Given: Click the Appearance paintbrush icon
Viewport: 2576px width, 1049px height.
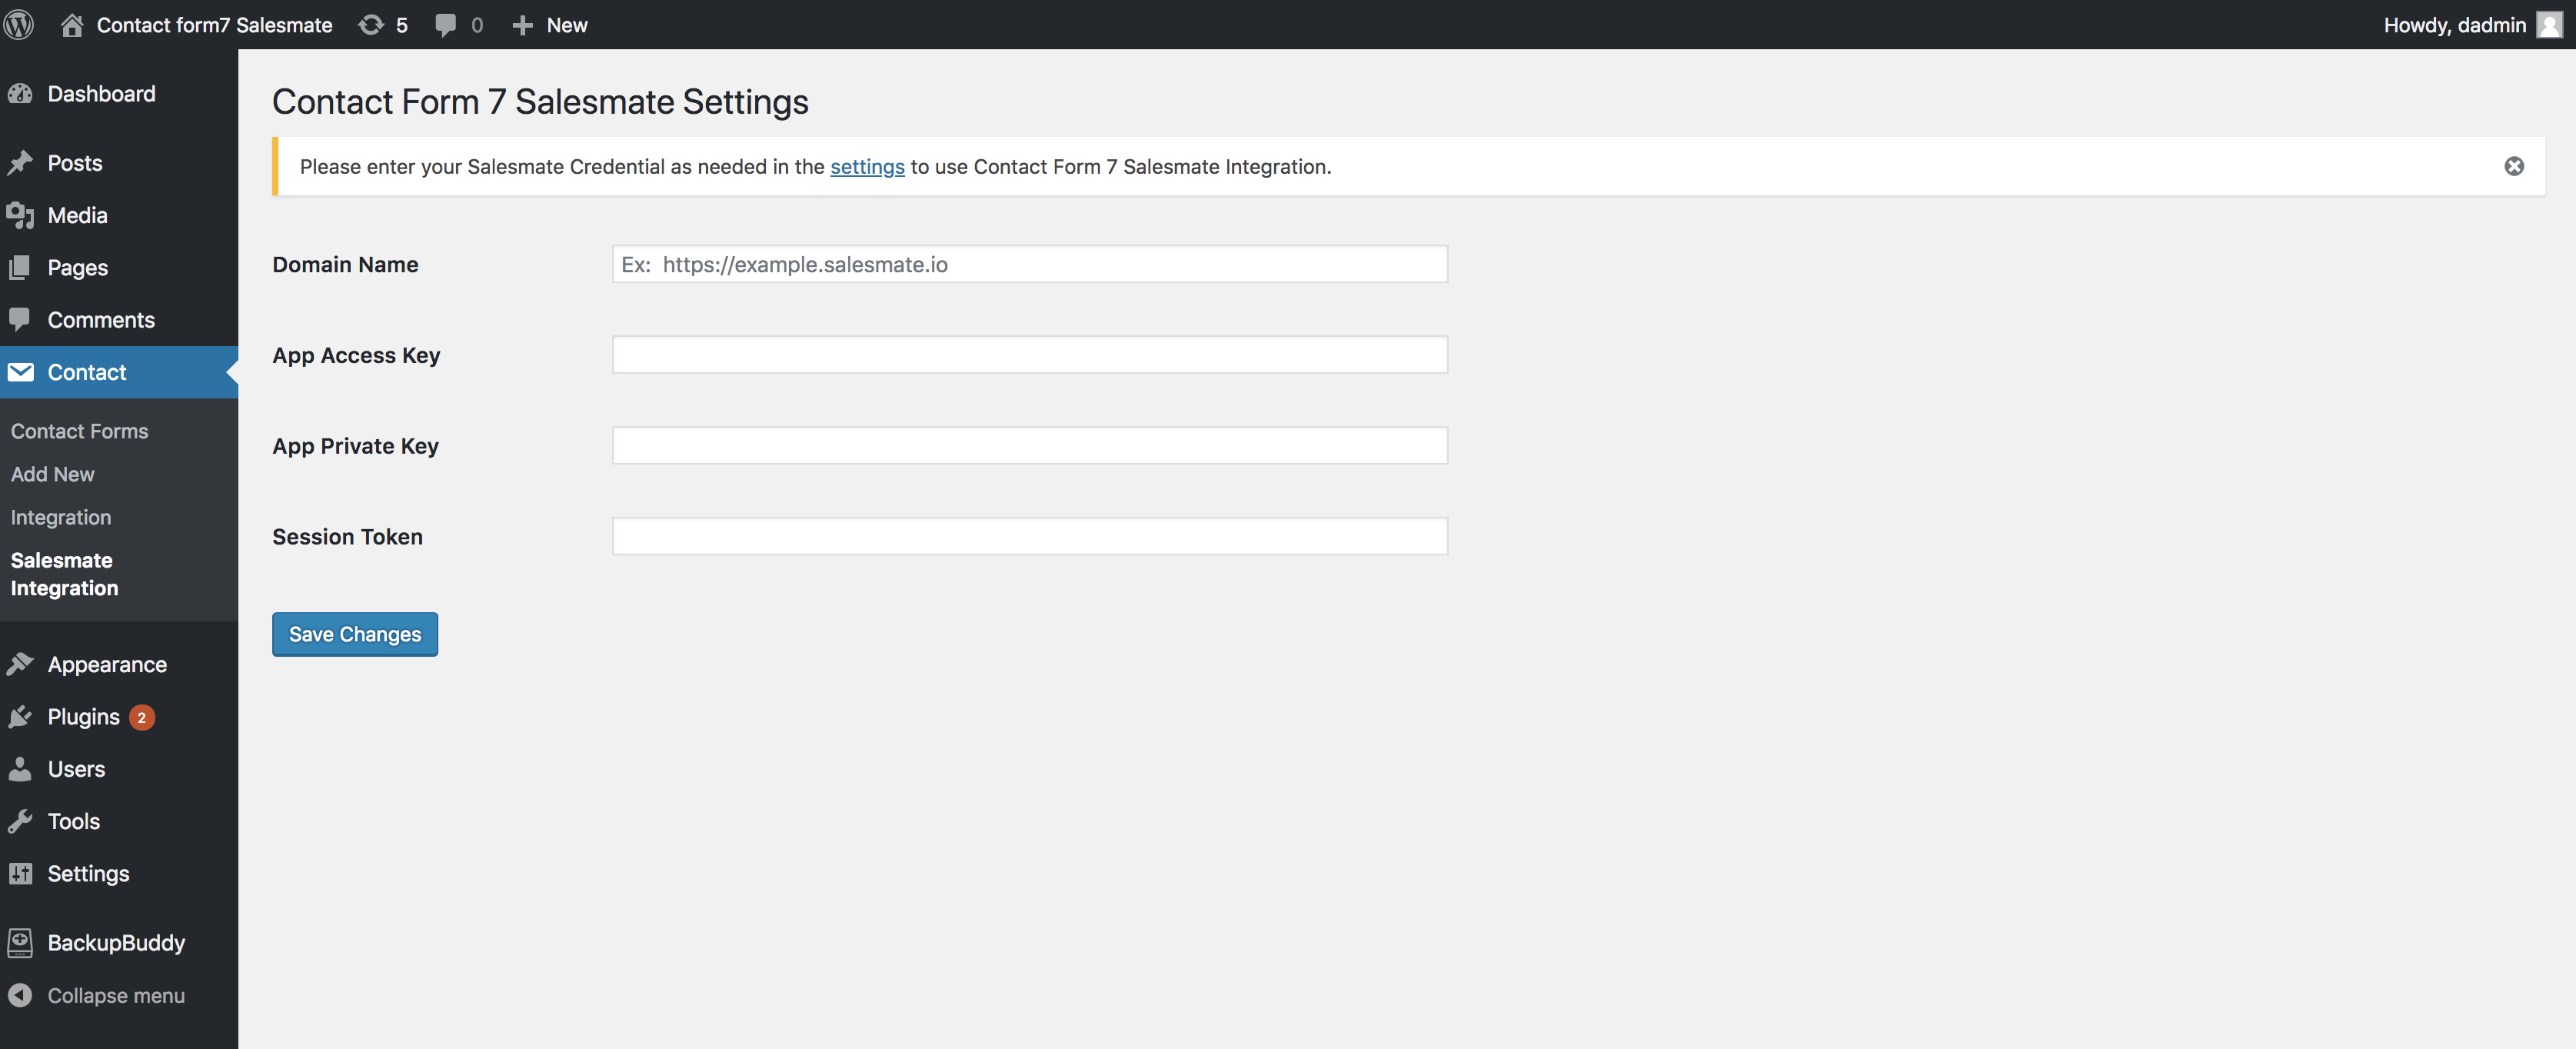Looking at the screenshot, I should [x=20, y=664].
